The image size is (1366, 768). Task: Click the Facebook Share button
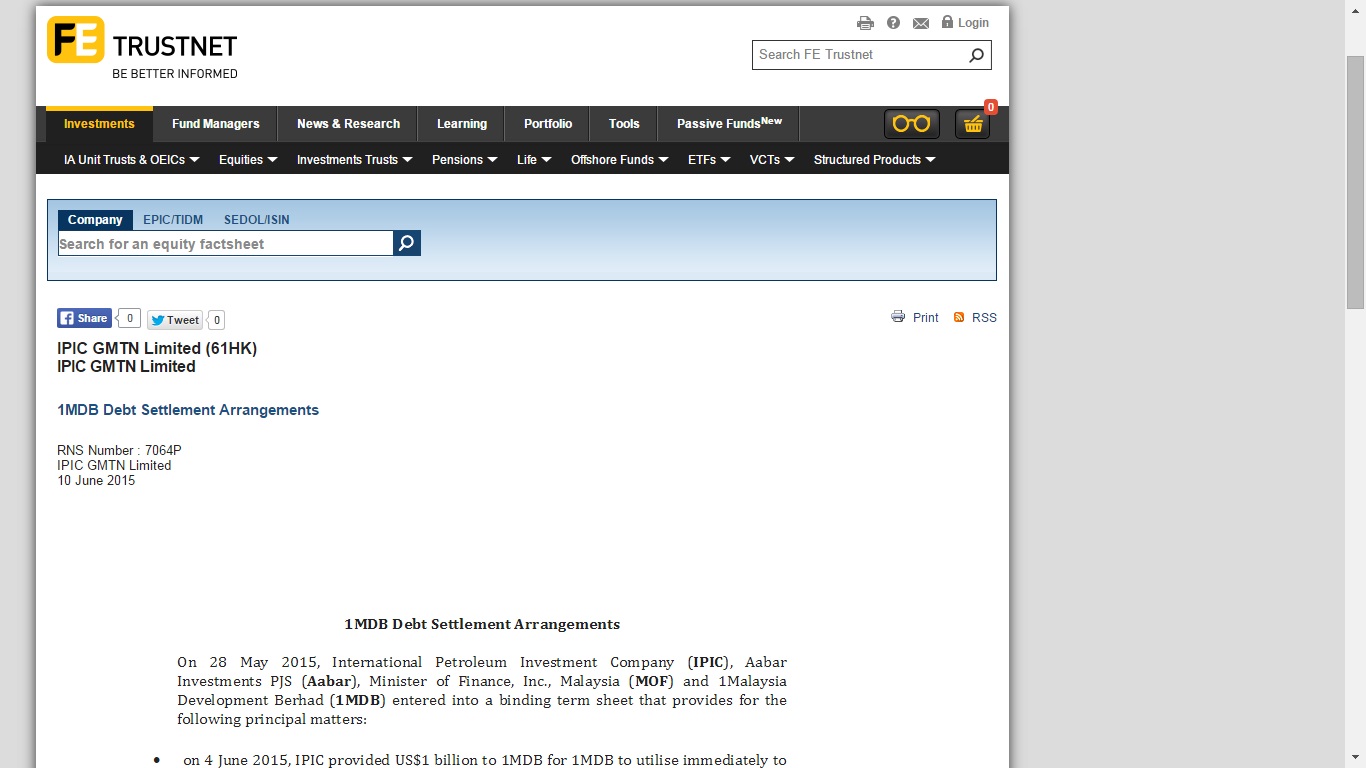click(x=84, y=318)
